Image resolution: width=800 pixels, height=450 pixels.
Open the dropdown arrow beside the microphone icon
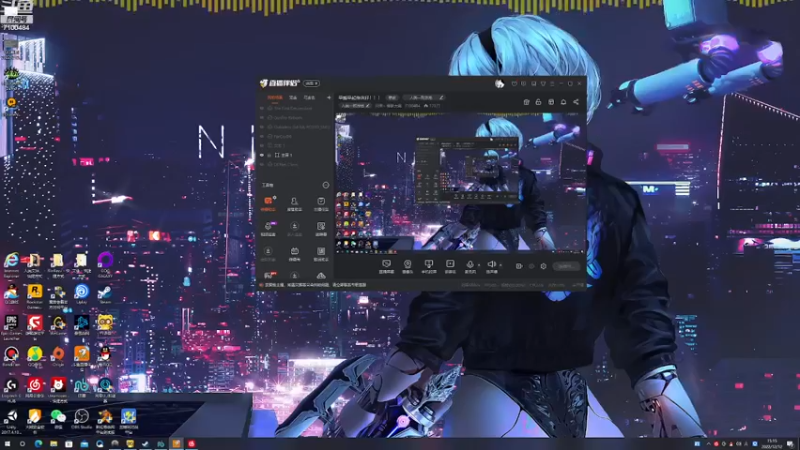coord(479,265)
